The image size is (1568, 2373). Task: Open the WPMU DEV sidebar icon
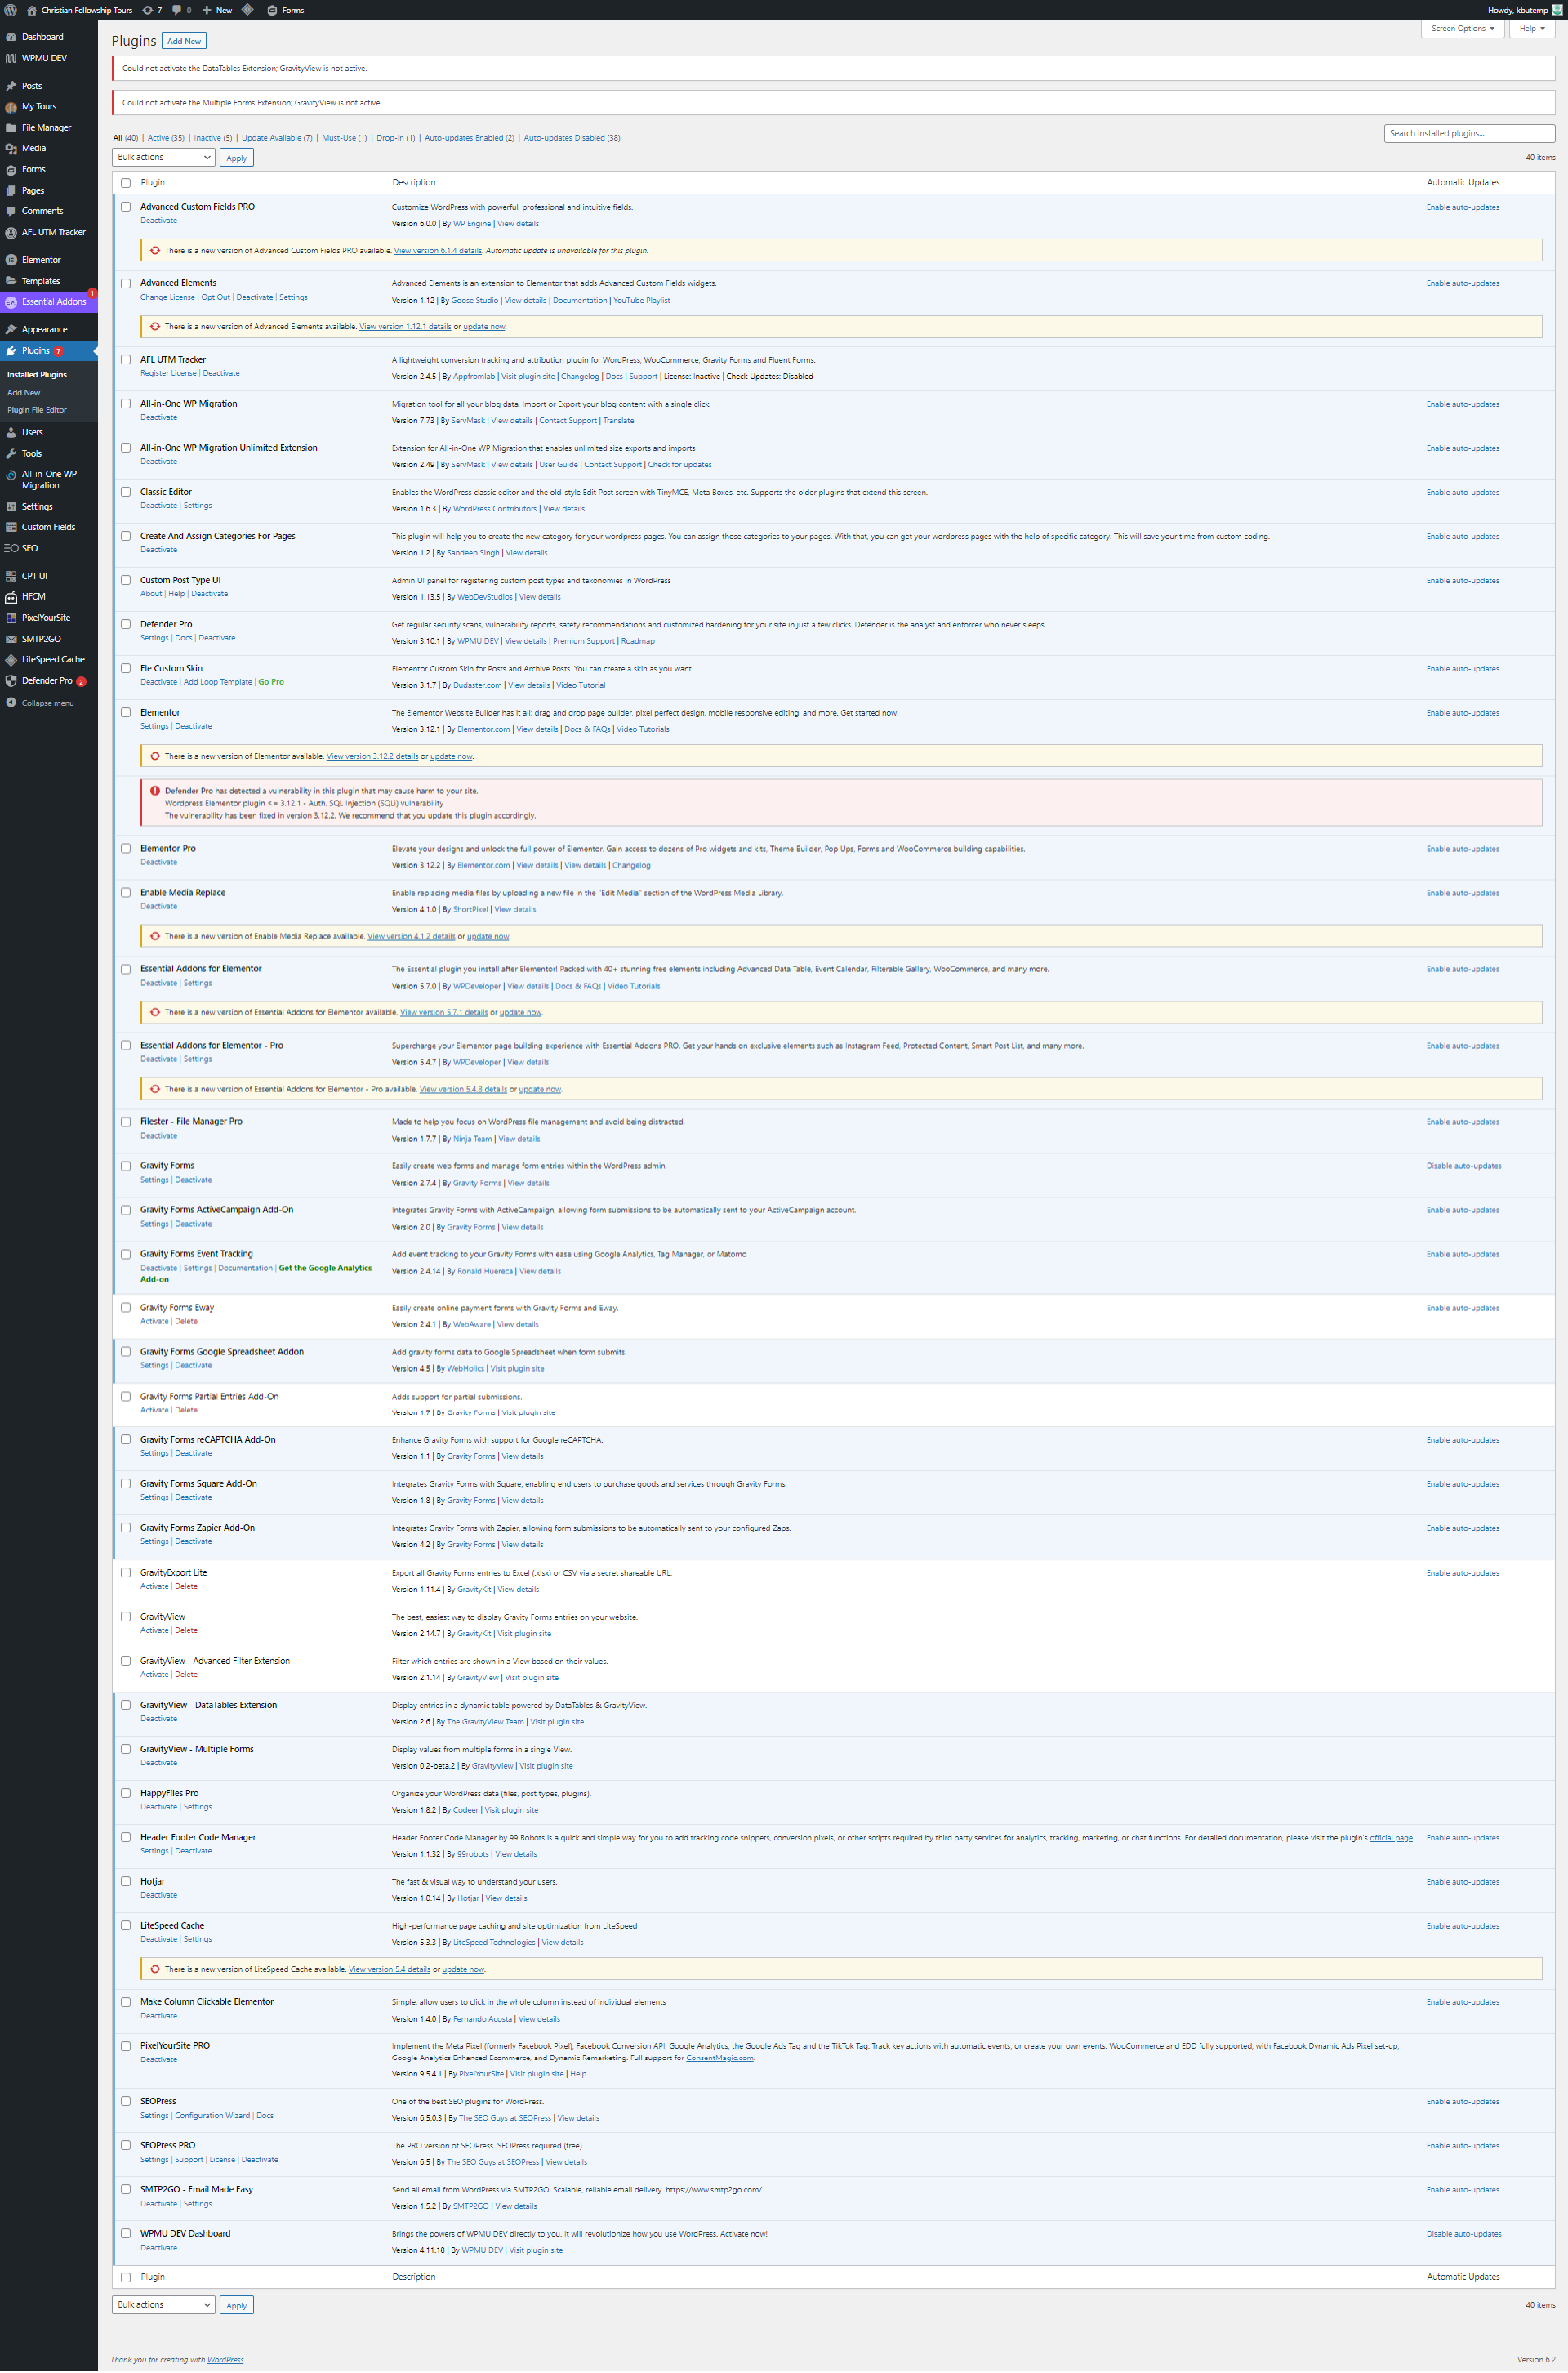[11, 58]
